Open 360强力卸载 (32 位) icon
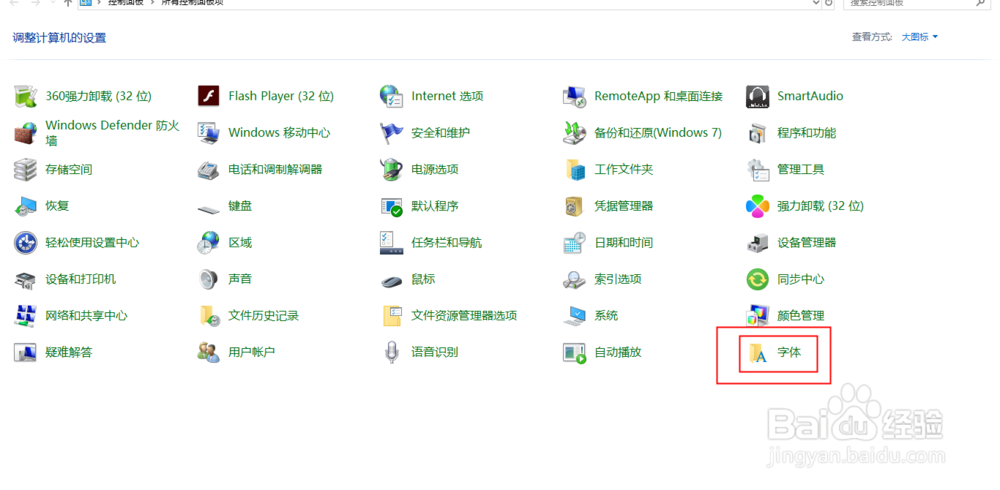 point(26,96)
